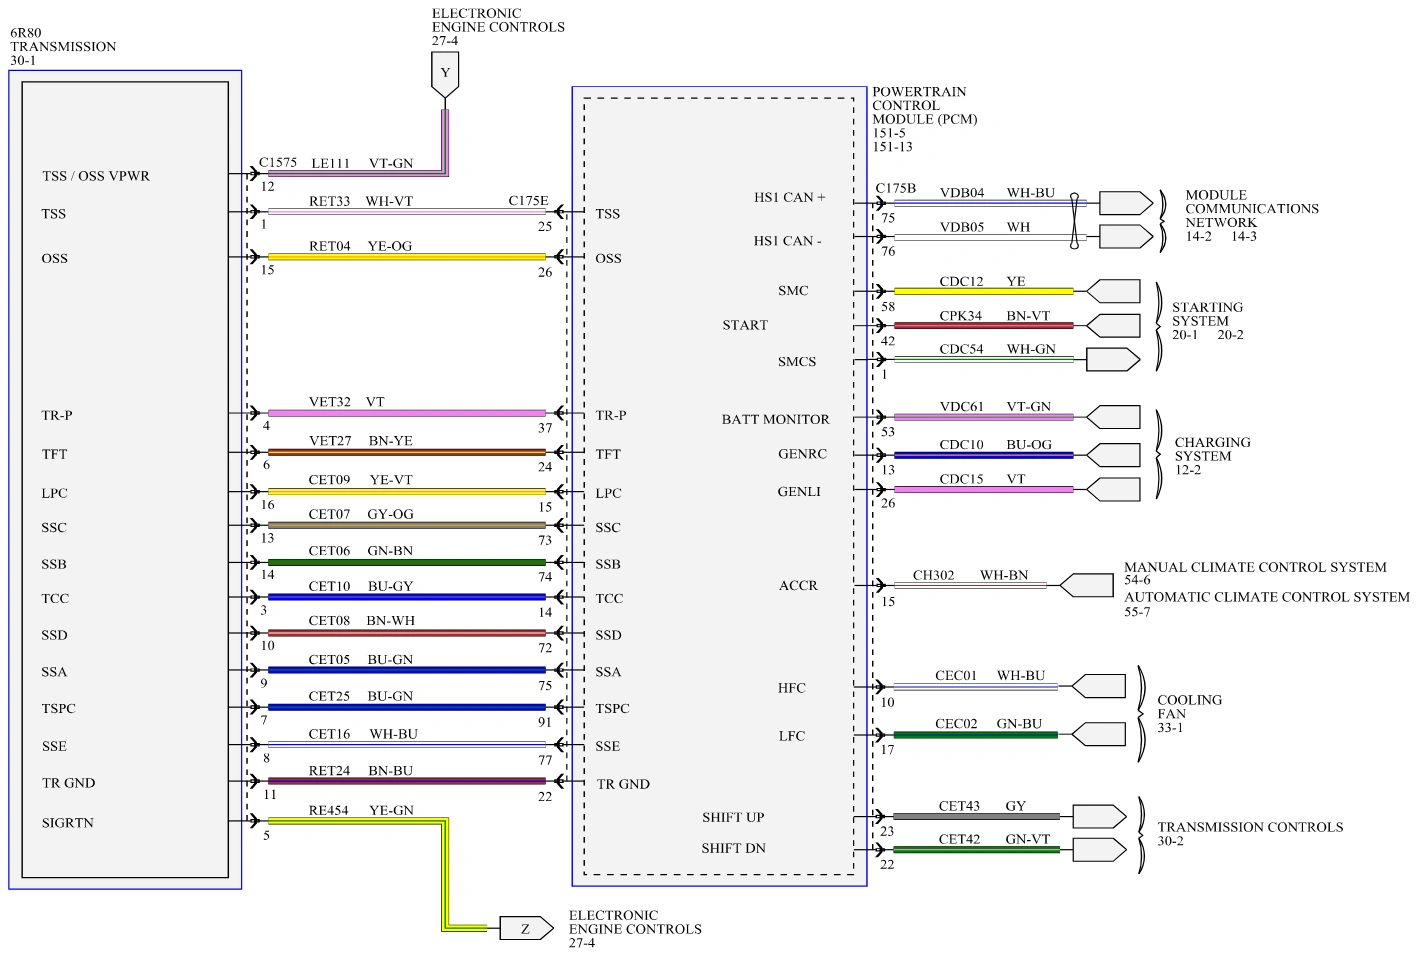Click the connector symbol at CDC12 YE wire

tap(1113, 291)
